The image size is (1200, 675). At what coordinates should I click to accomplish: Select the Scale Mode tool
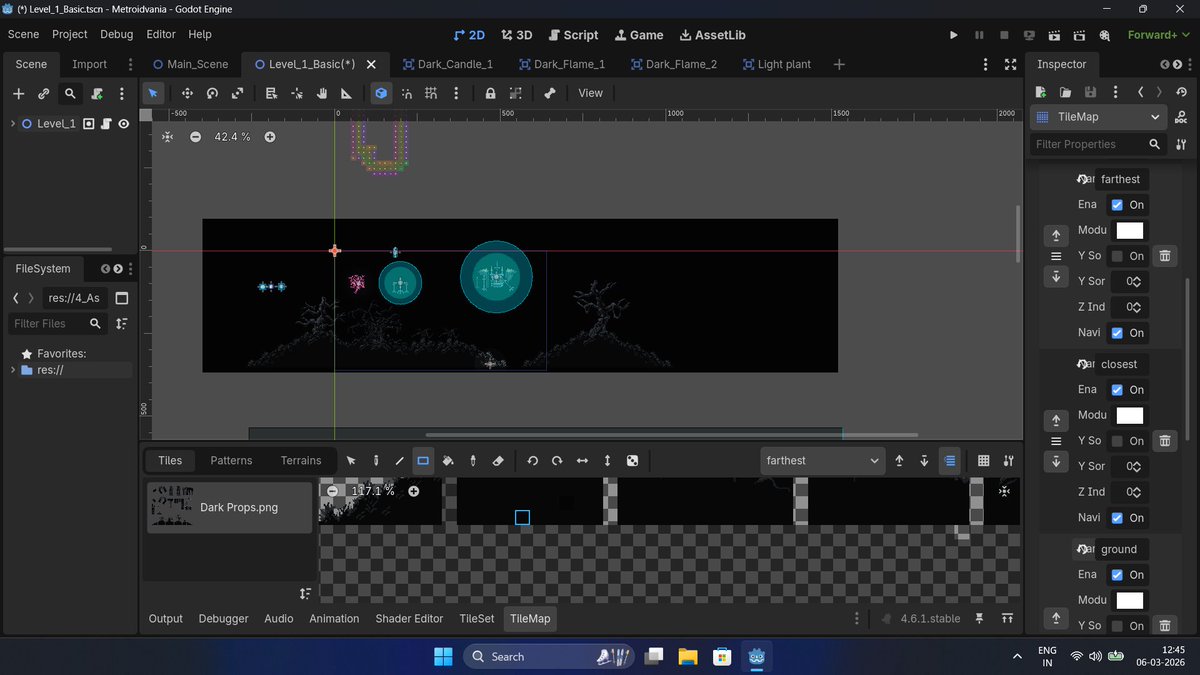point(237,93)
